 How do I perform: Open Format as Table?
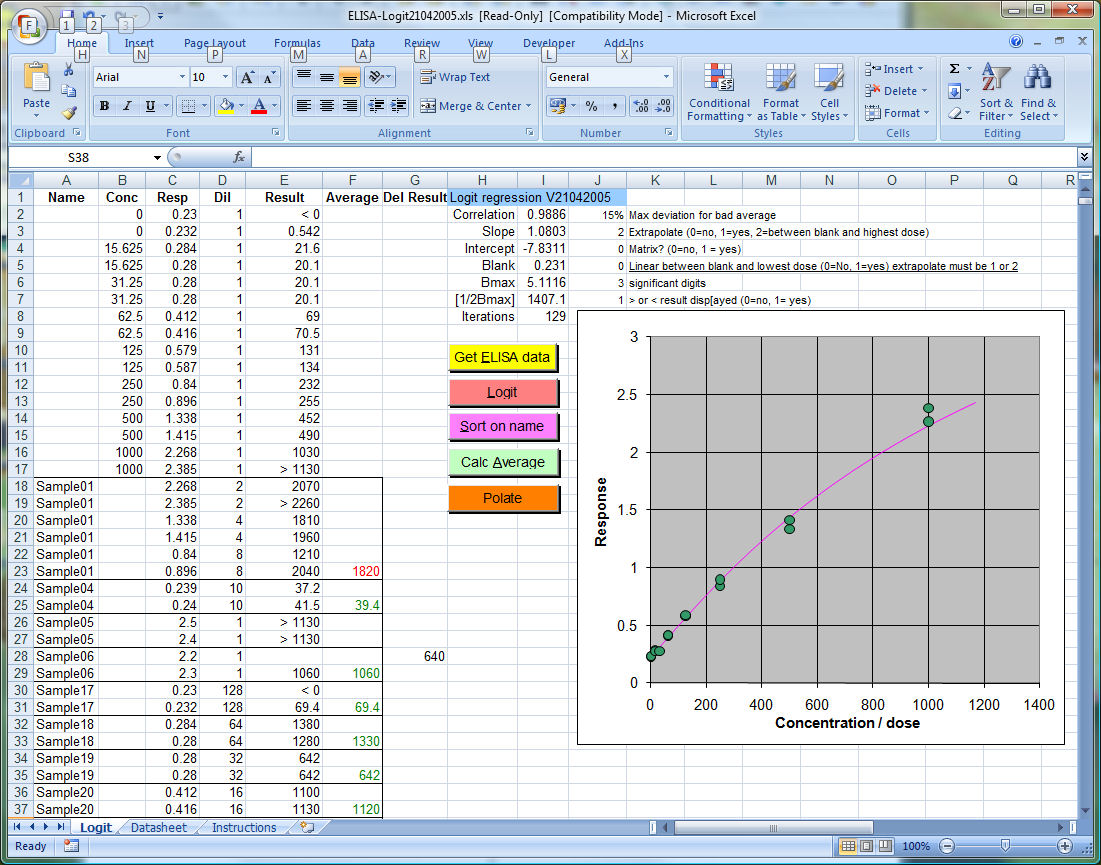click(x=781, y=92)
